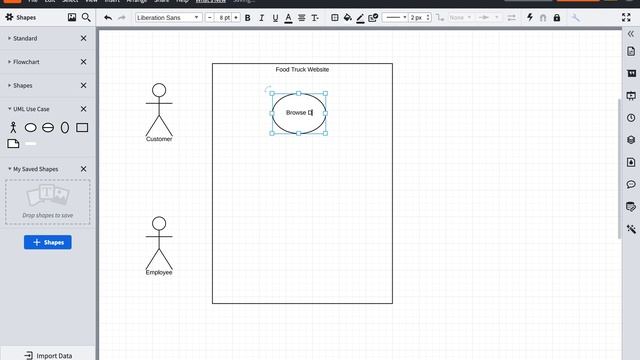The image size is (640, 360).
Task: Click the line width stepper arrows
Action: click(x=428, y=18)
